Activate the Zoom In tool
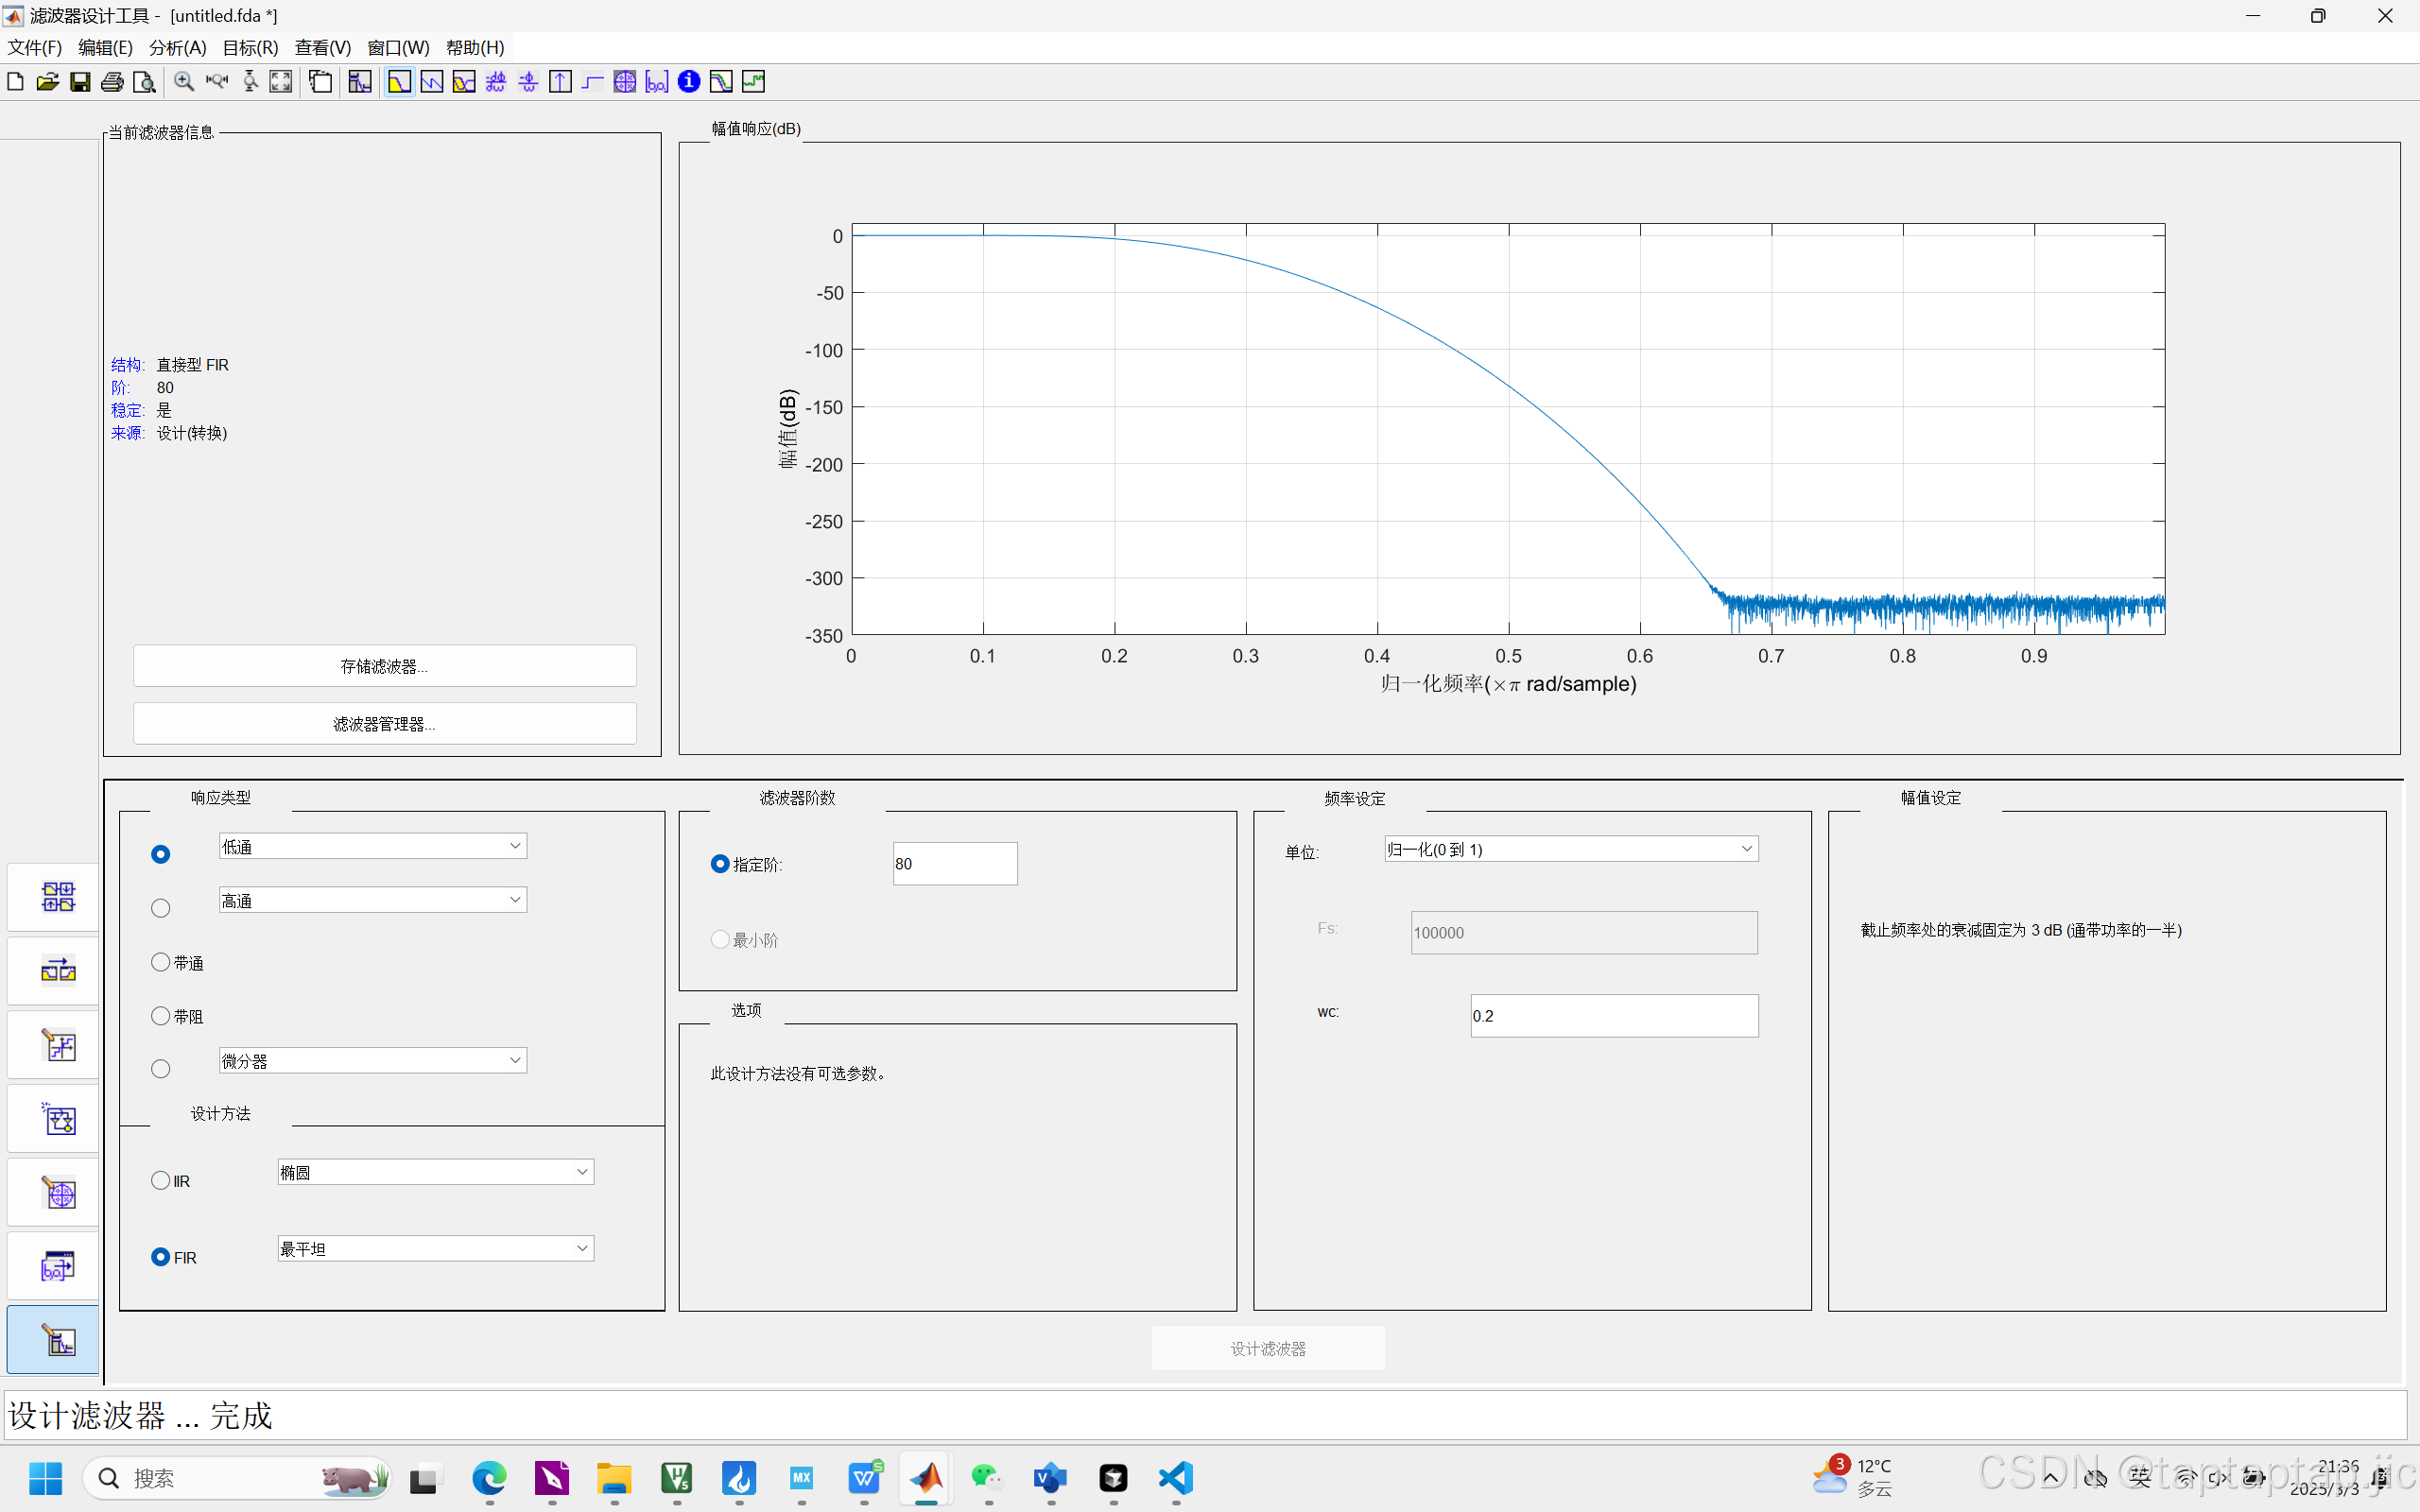Screen dimensions: 2420x1512 click(183, 82)
